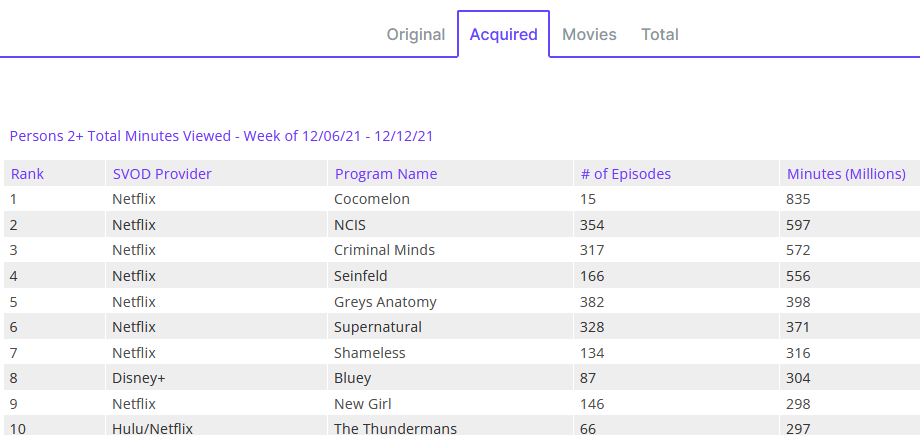920x442 pixels.
Task: Click the Greys Anatomy program name
Action: pyautogui.click(x=385, y=302)
